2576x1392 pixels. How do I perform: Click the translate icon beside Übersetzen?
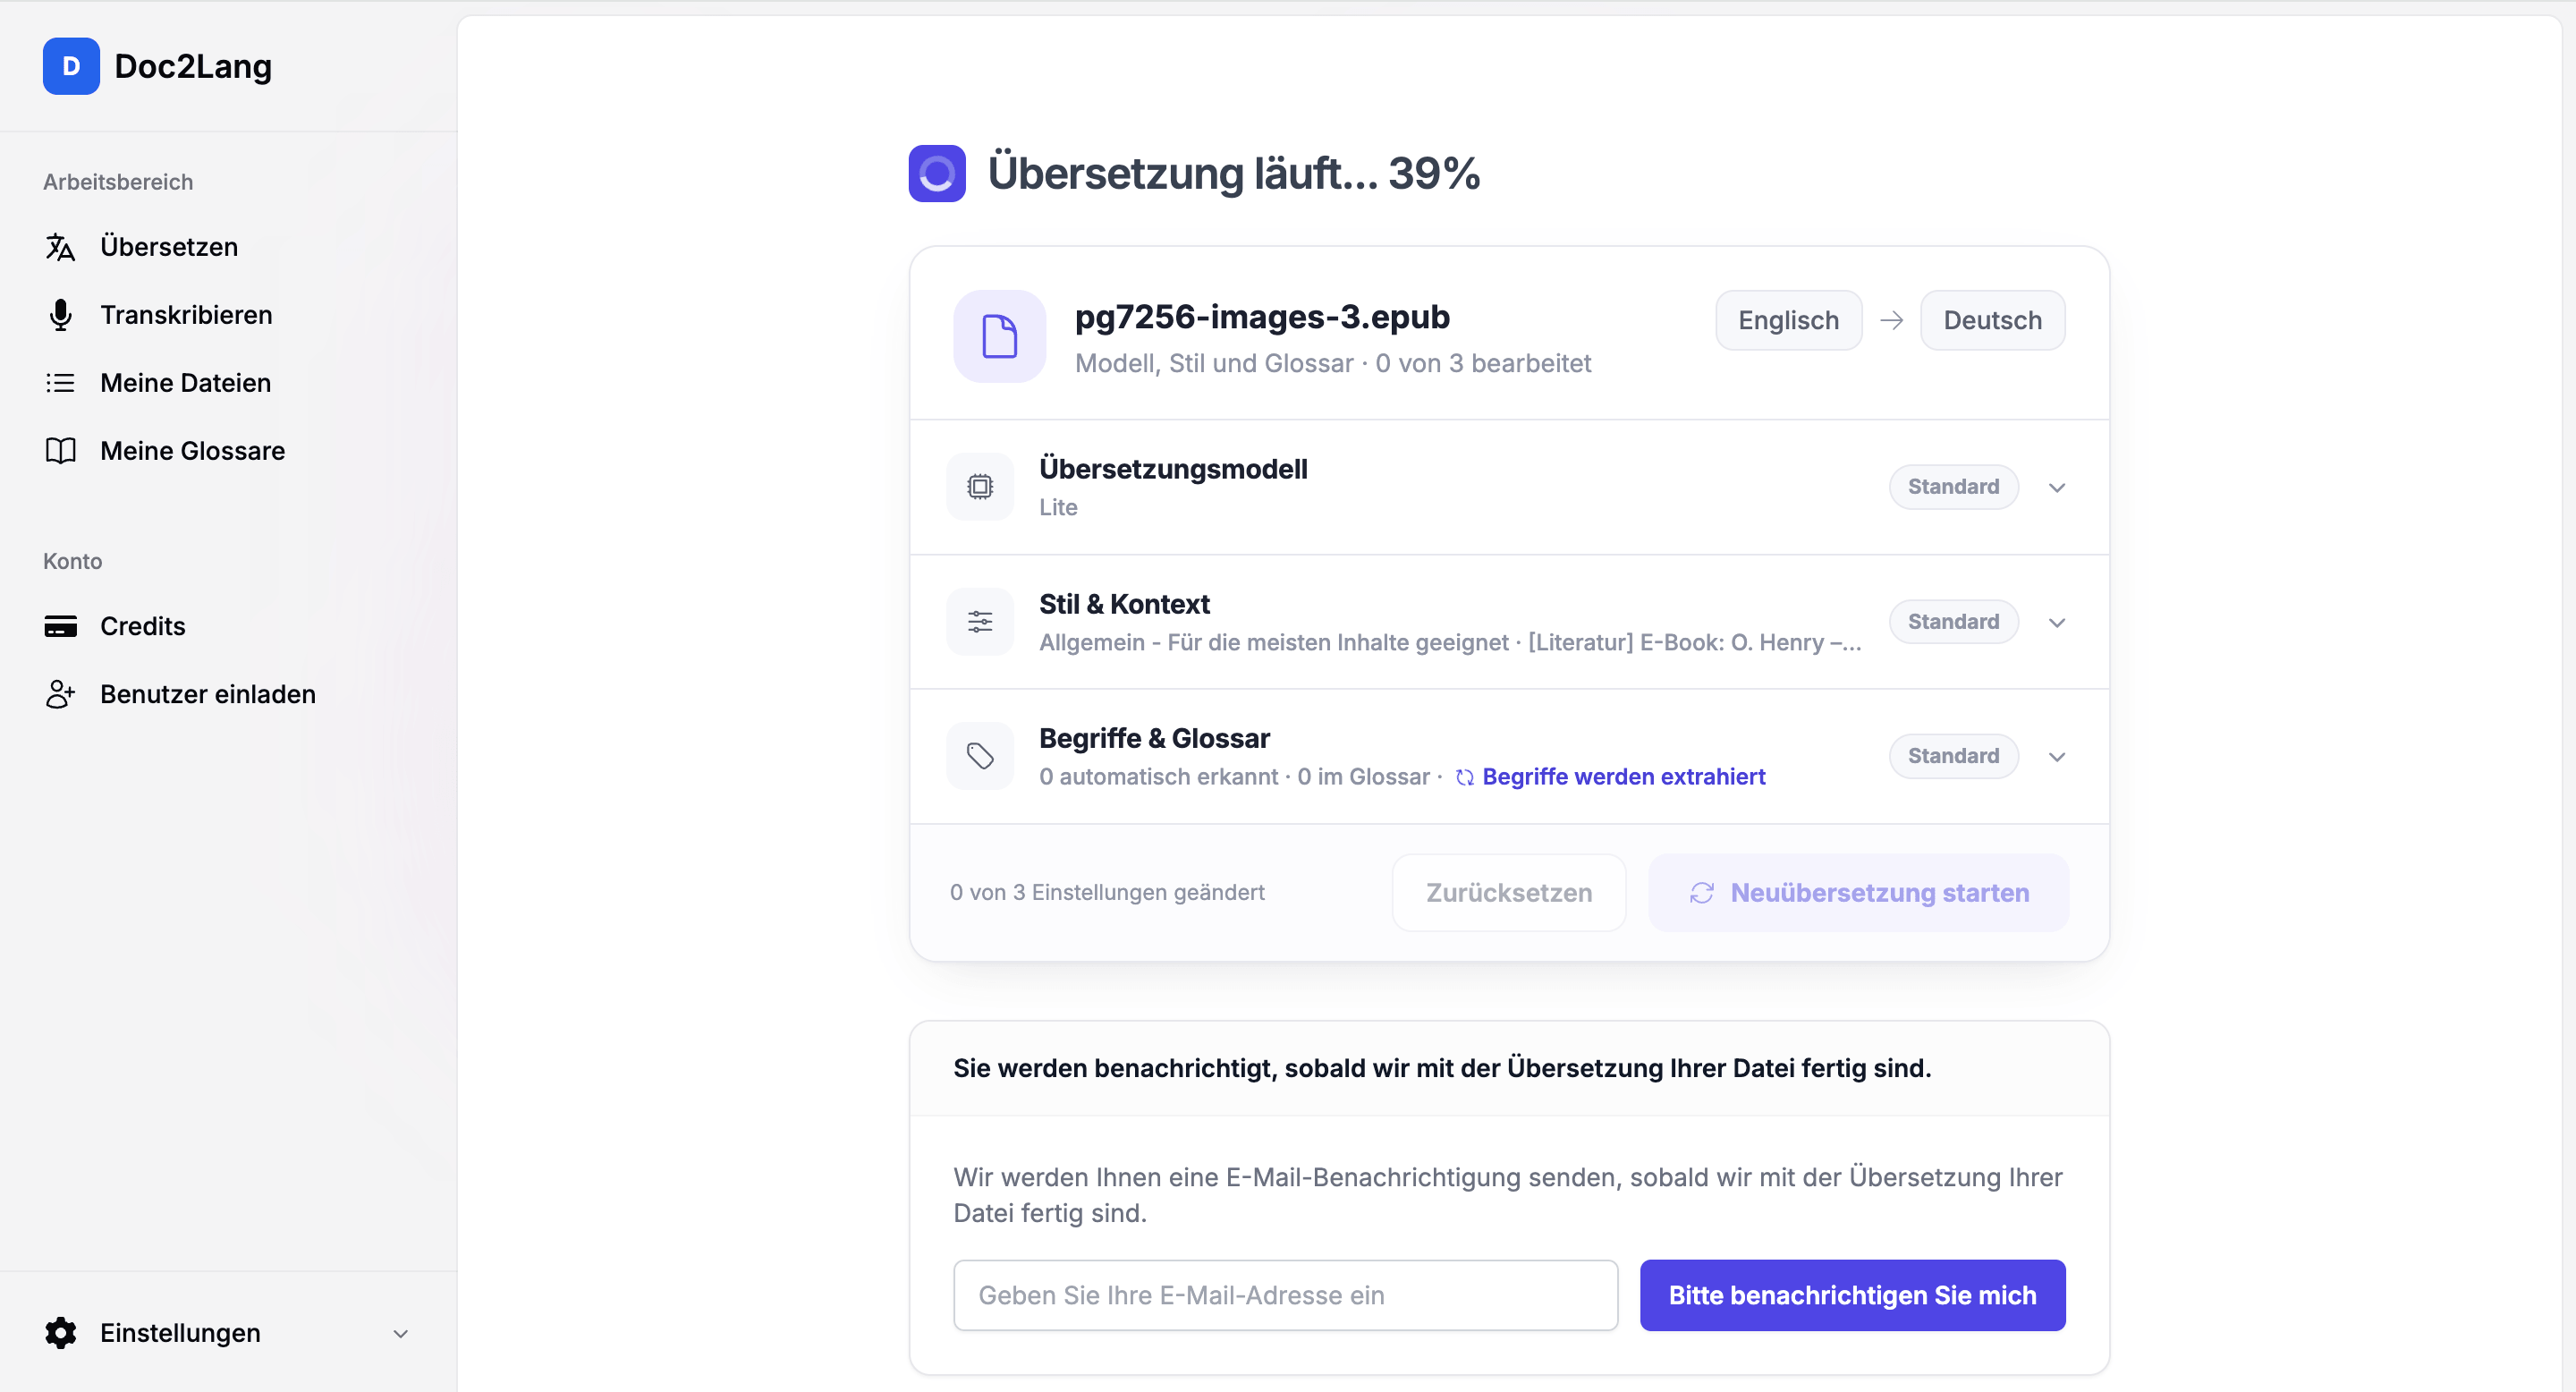[x=60, y=247]
